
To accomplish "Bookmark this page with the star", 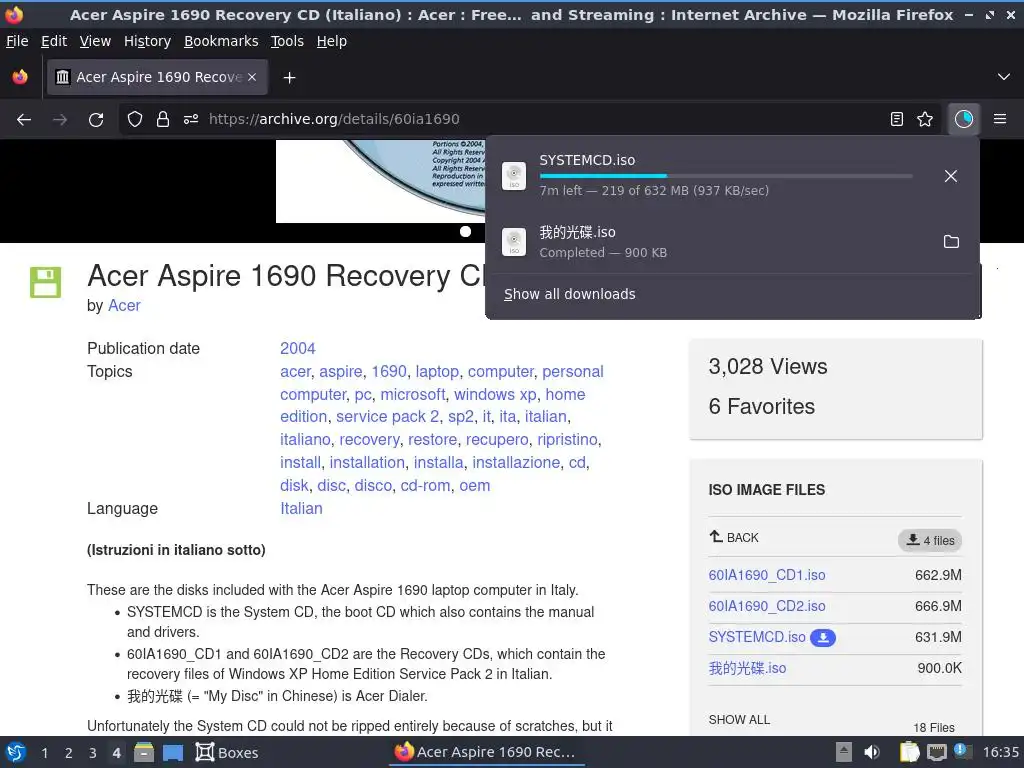I will [925, 119].
